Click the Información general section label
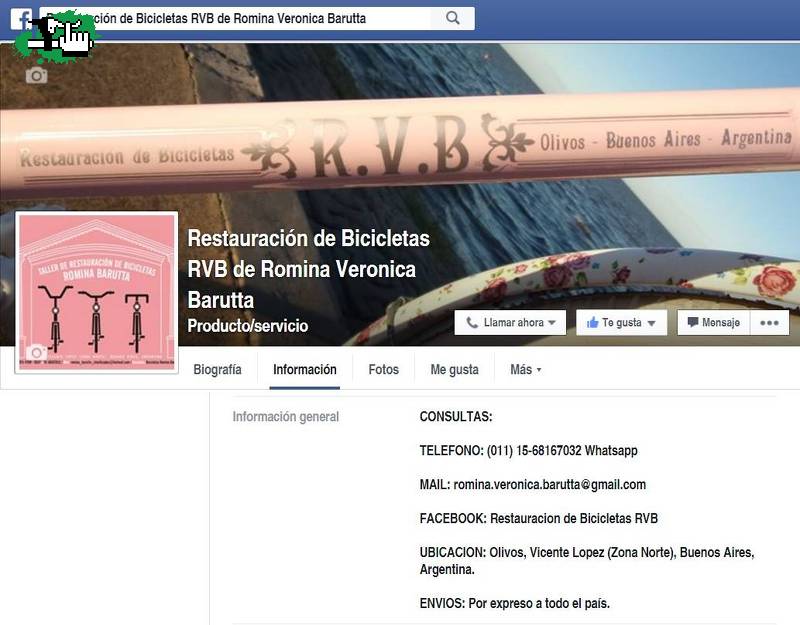The image size is (800, 625). [286, 417]
